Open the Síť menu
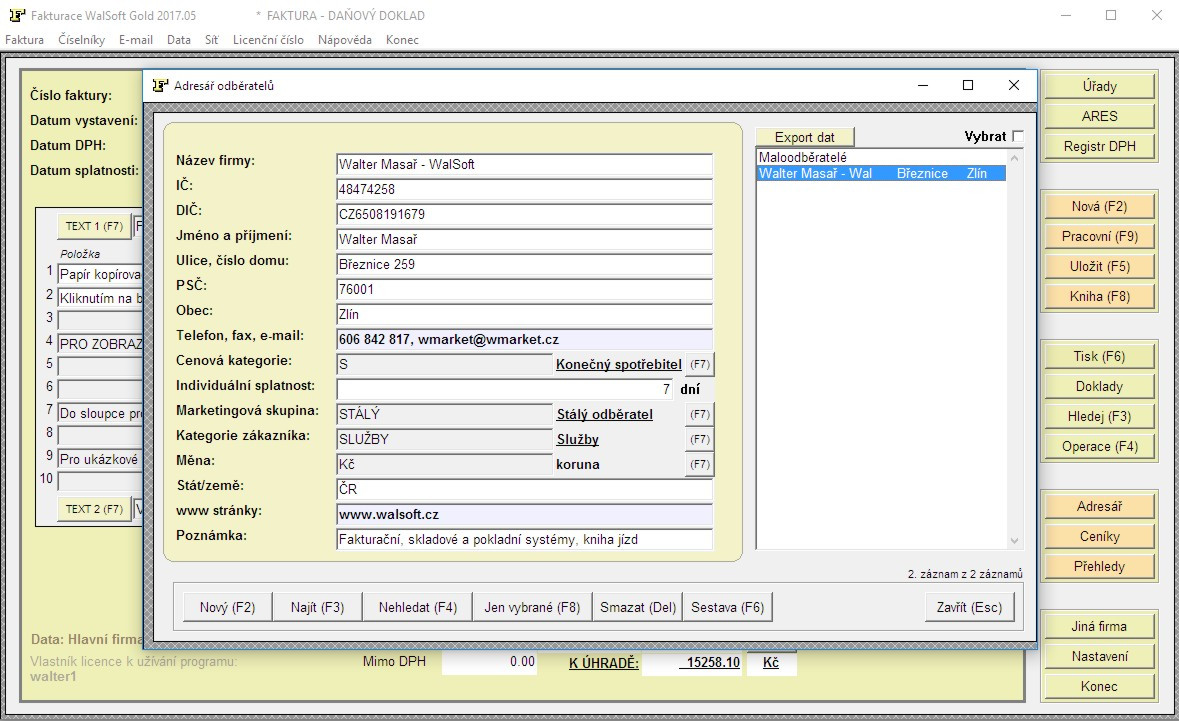Screen dimensions: 1179x721 [x=211, y=40]
